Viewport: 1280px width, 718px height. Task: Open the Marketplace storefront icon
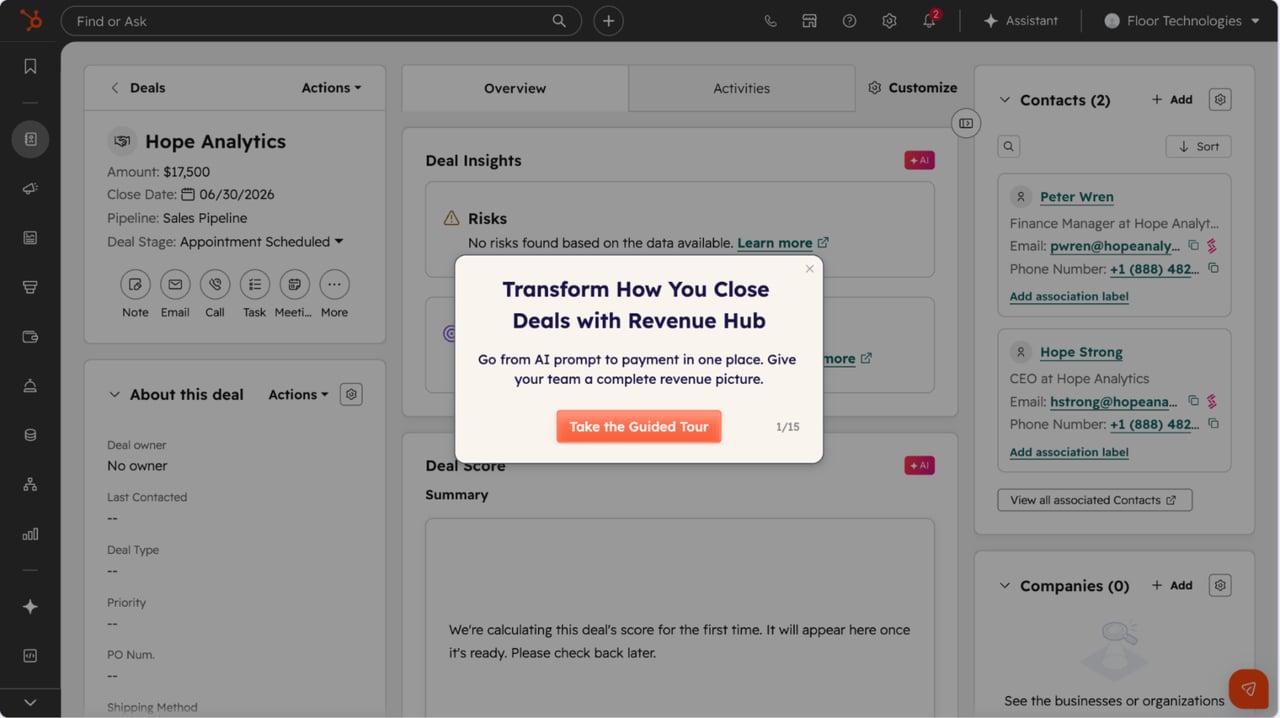pos(810,21)
